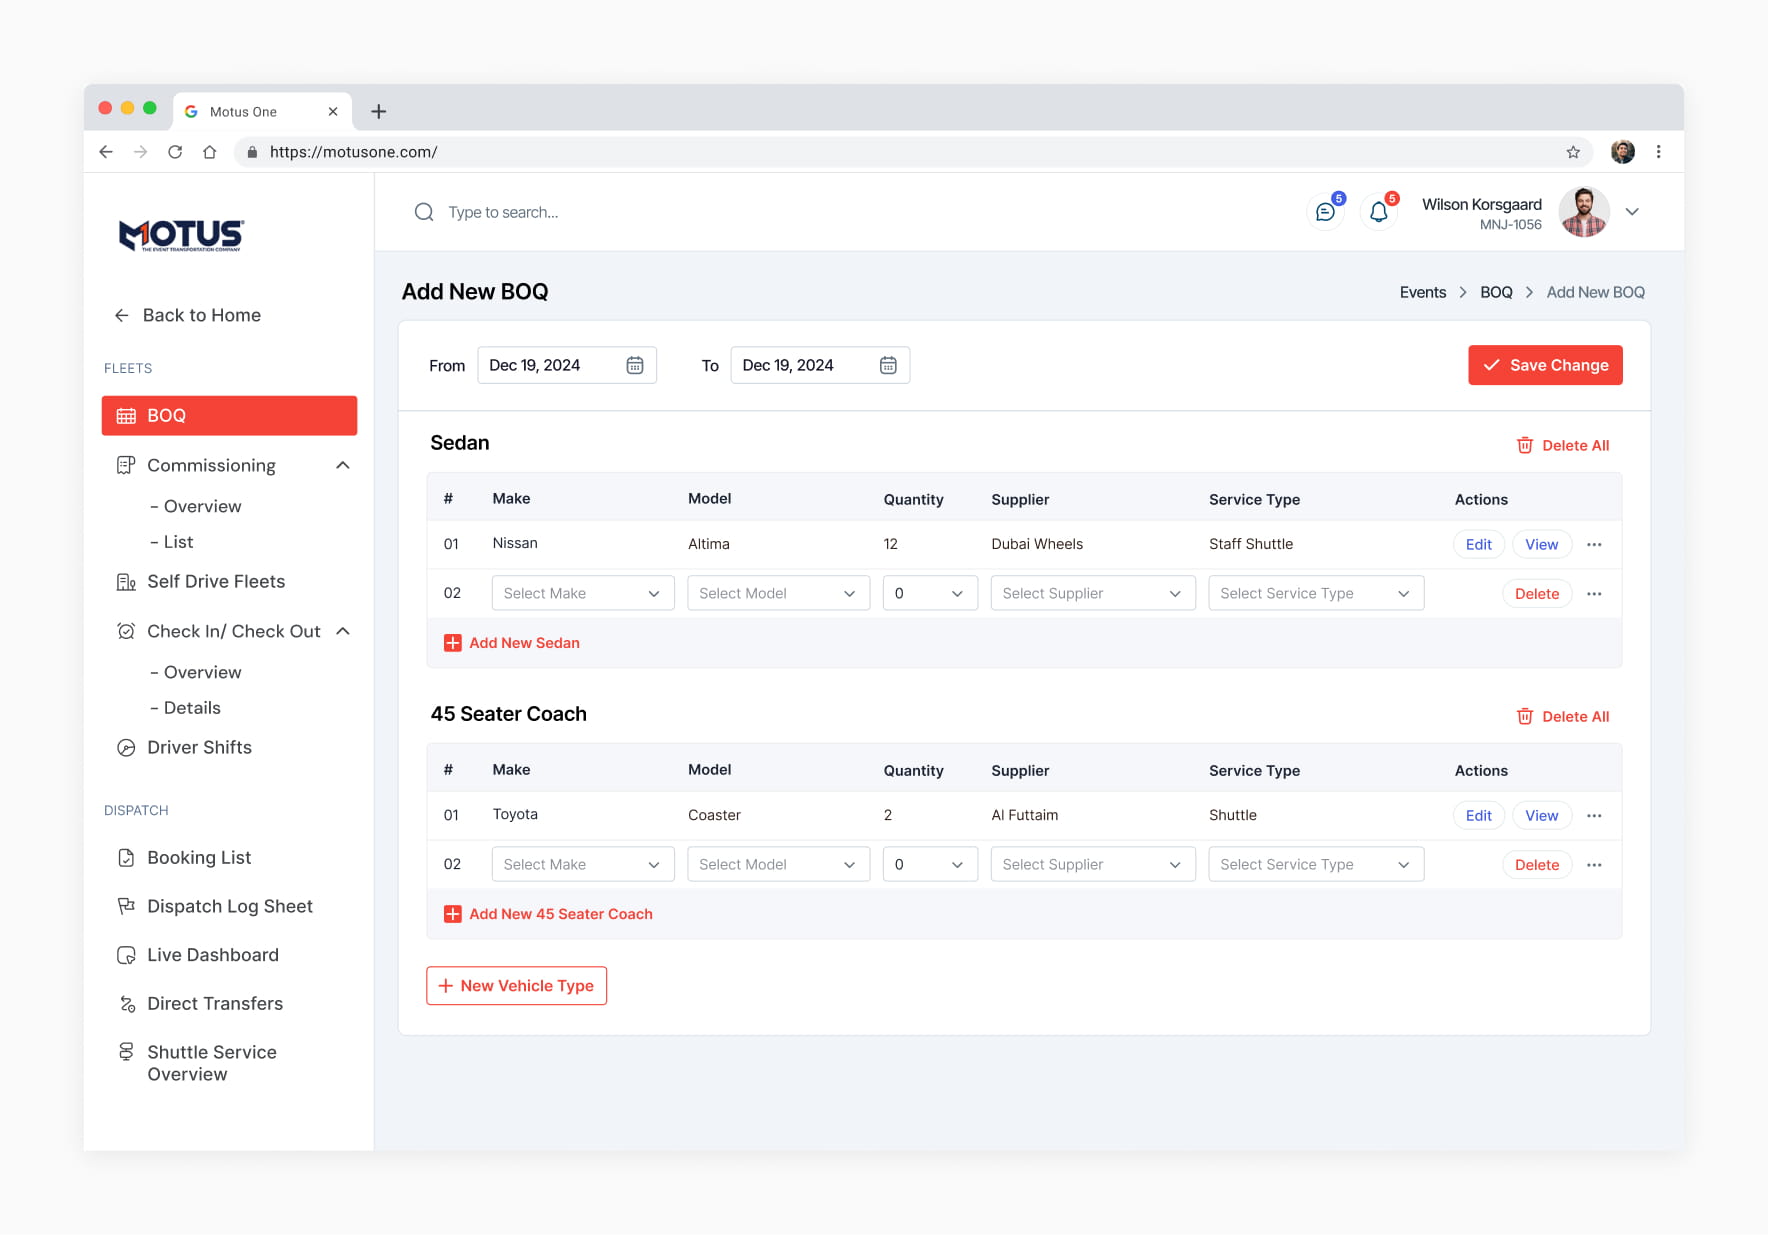
Task: Open more options for the Toyota row
Action: point(1594,816)
